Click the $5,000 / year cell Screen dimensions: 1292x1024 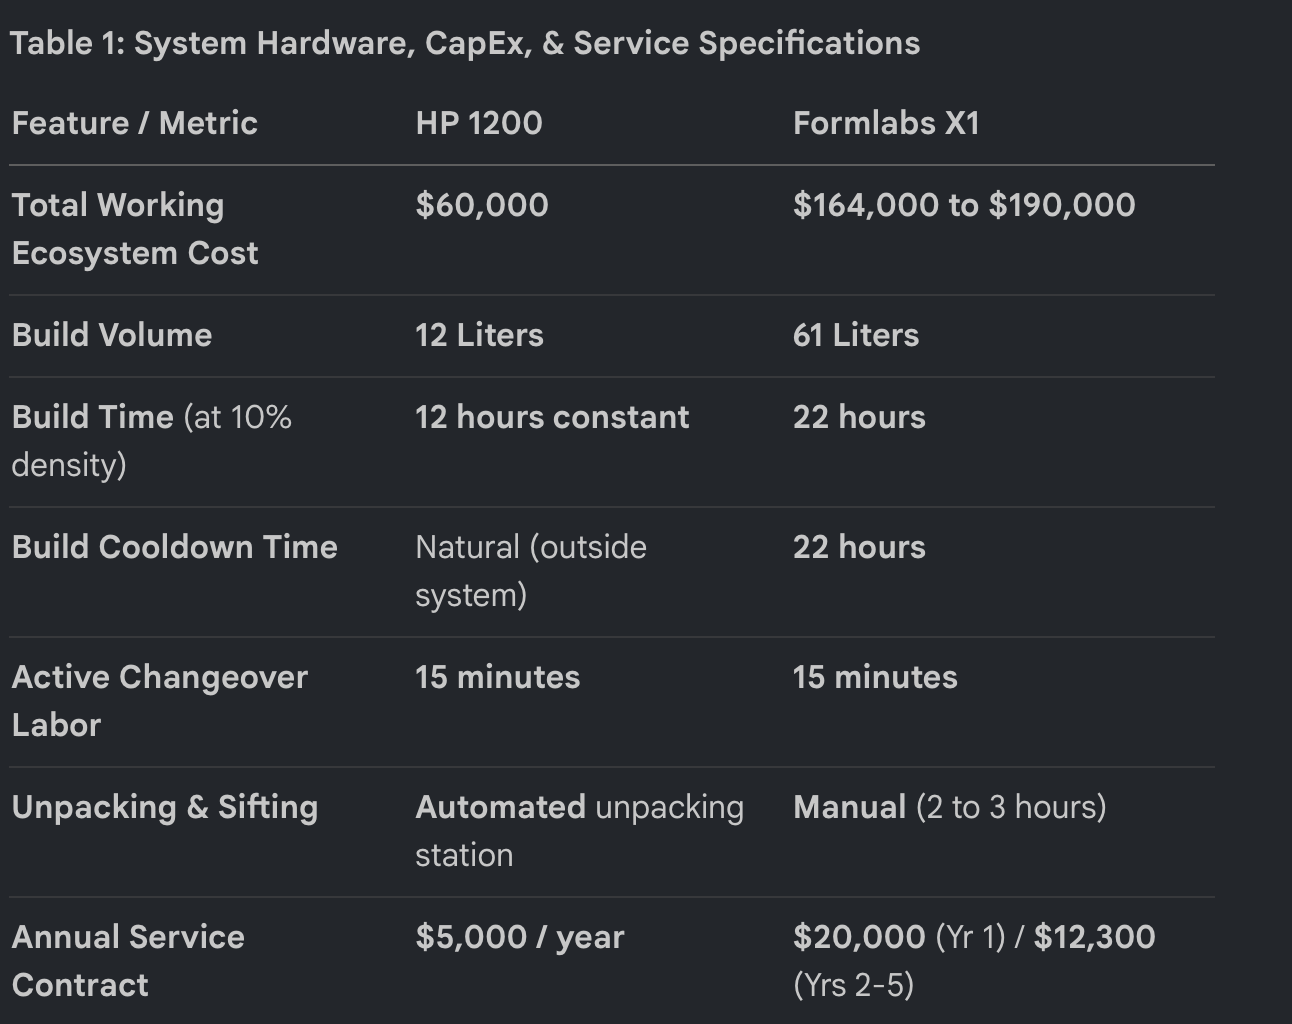520,937
